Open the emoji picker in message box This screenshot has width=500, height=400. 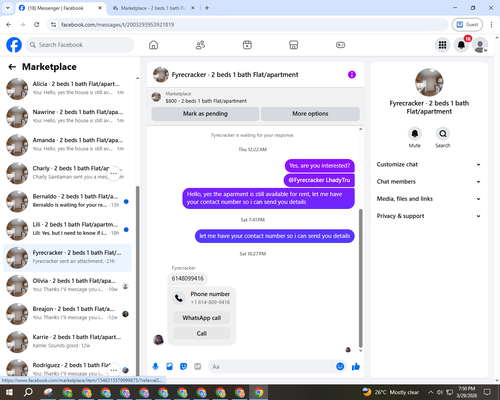click(x=340, y=366)
